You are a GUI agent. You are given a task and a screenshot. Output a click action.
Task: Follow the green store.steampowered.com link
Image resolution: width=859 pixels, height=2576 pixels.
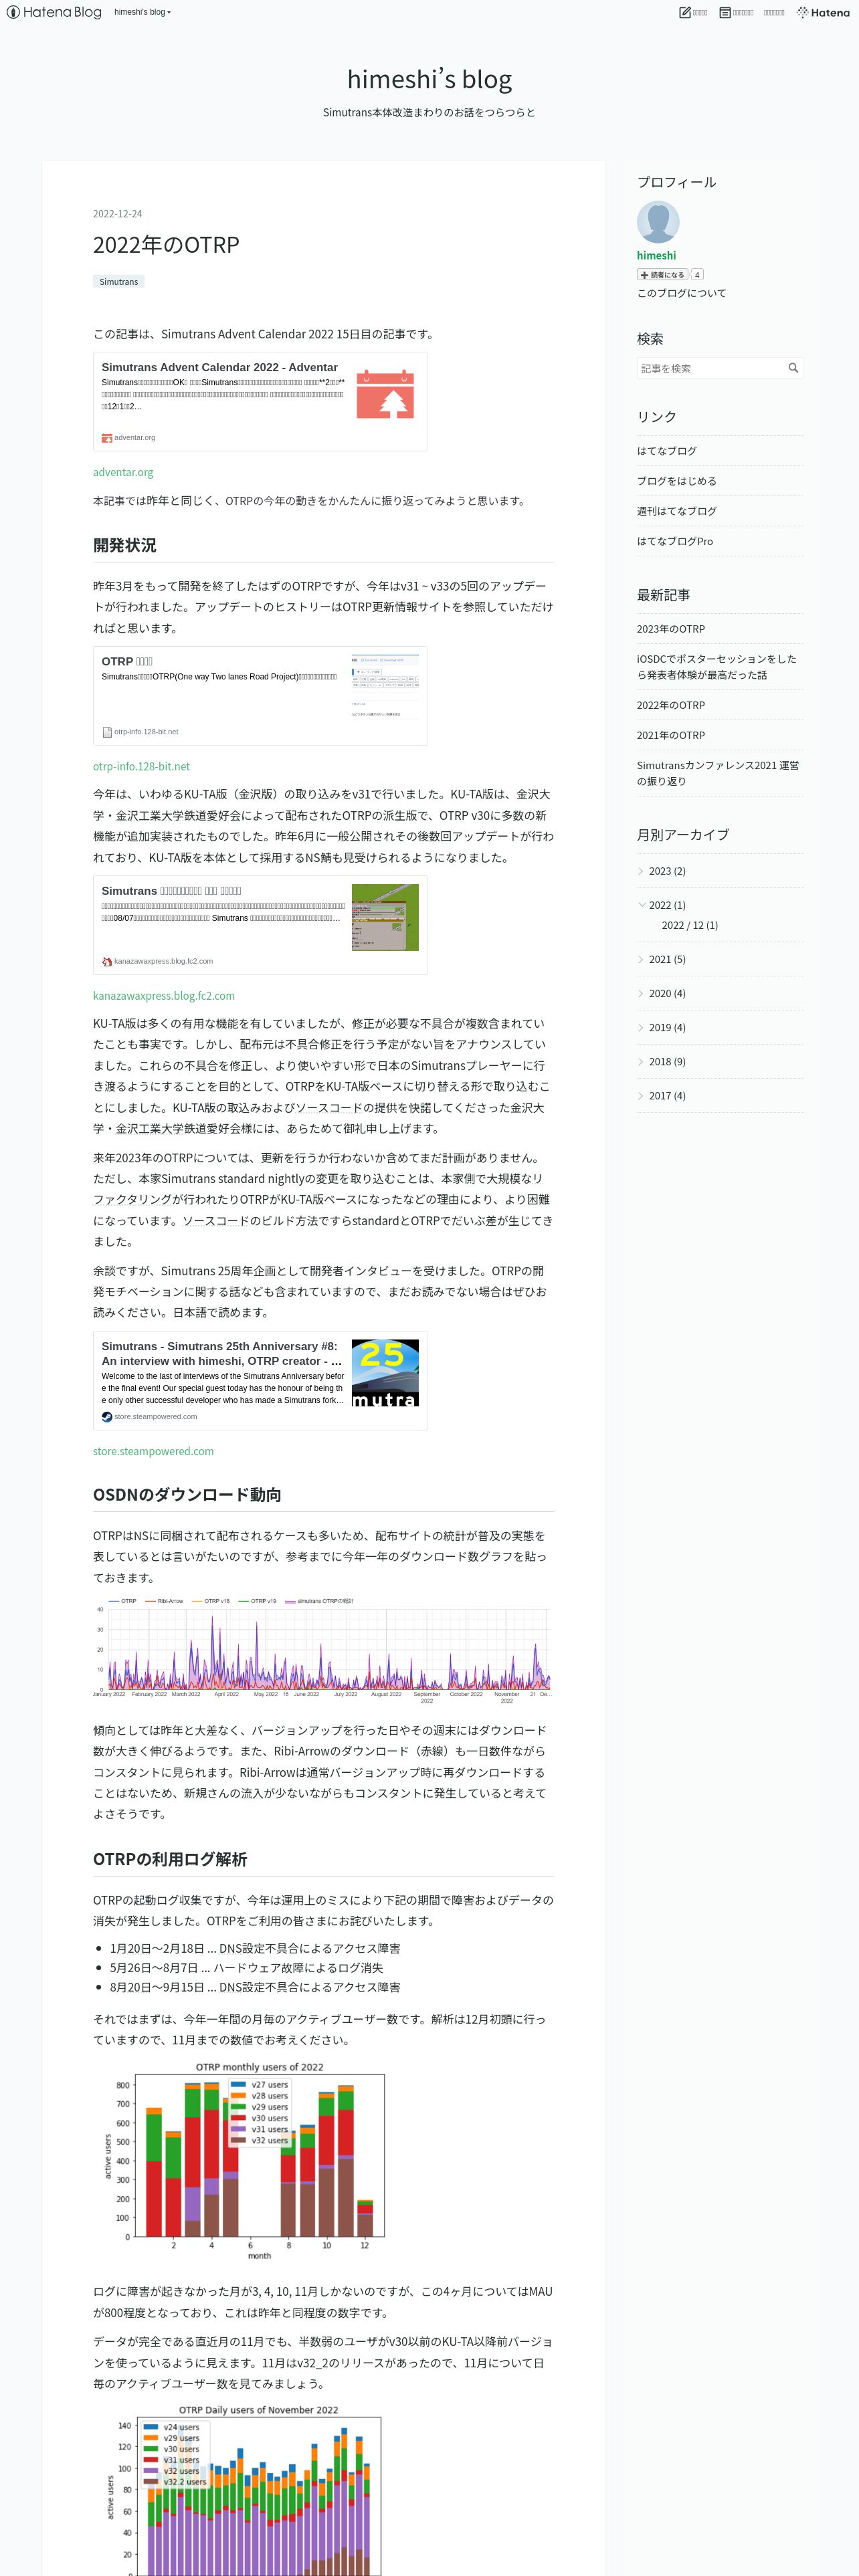tap(153, 1451)
